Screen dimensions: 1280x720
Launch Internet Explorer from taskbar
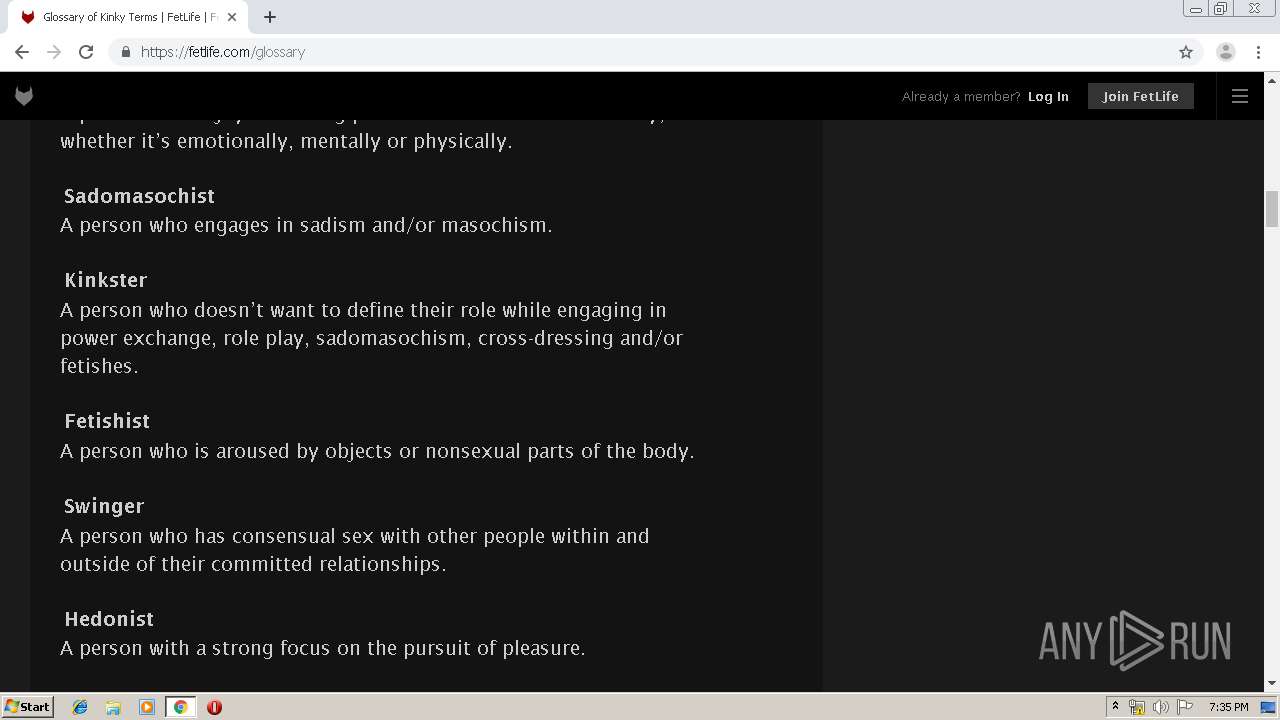pyautogui.click(x=80, y=707)
